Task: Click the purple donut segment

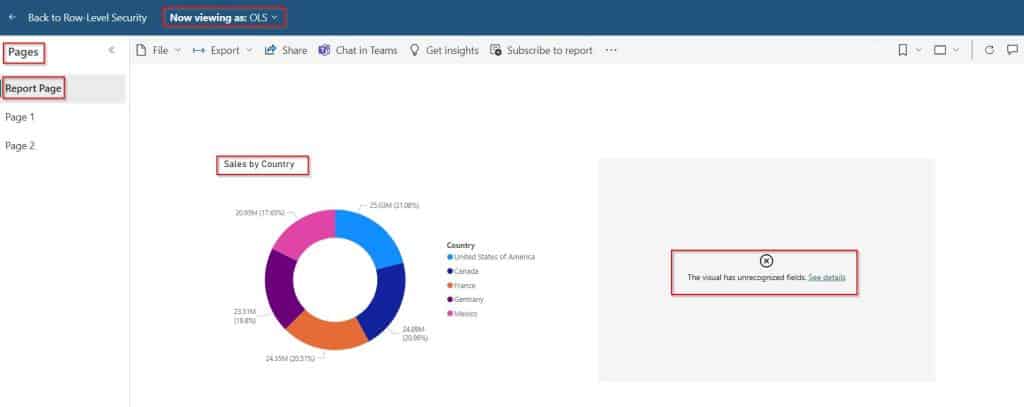Action: coord(280,287)
